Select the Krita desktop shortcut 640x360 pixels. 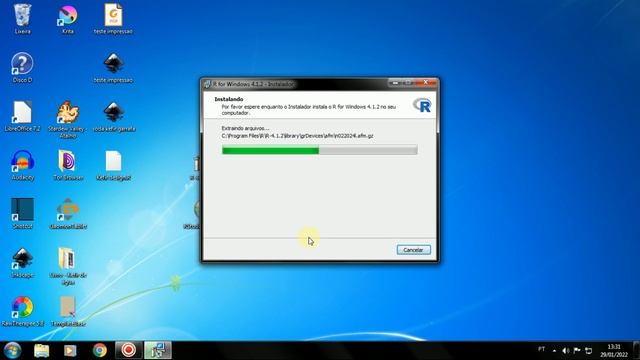68,19
